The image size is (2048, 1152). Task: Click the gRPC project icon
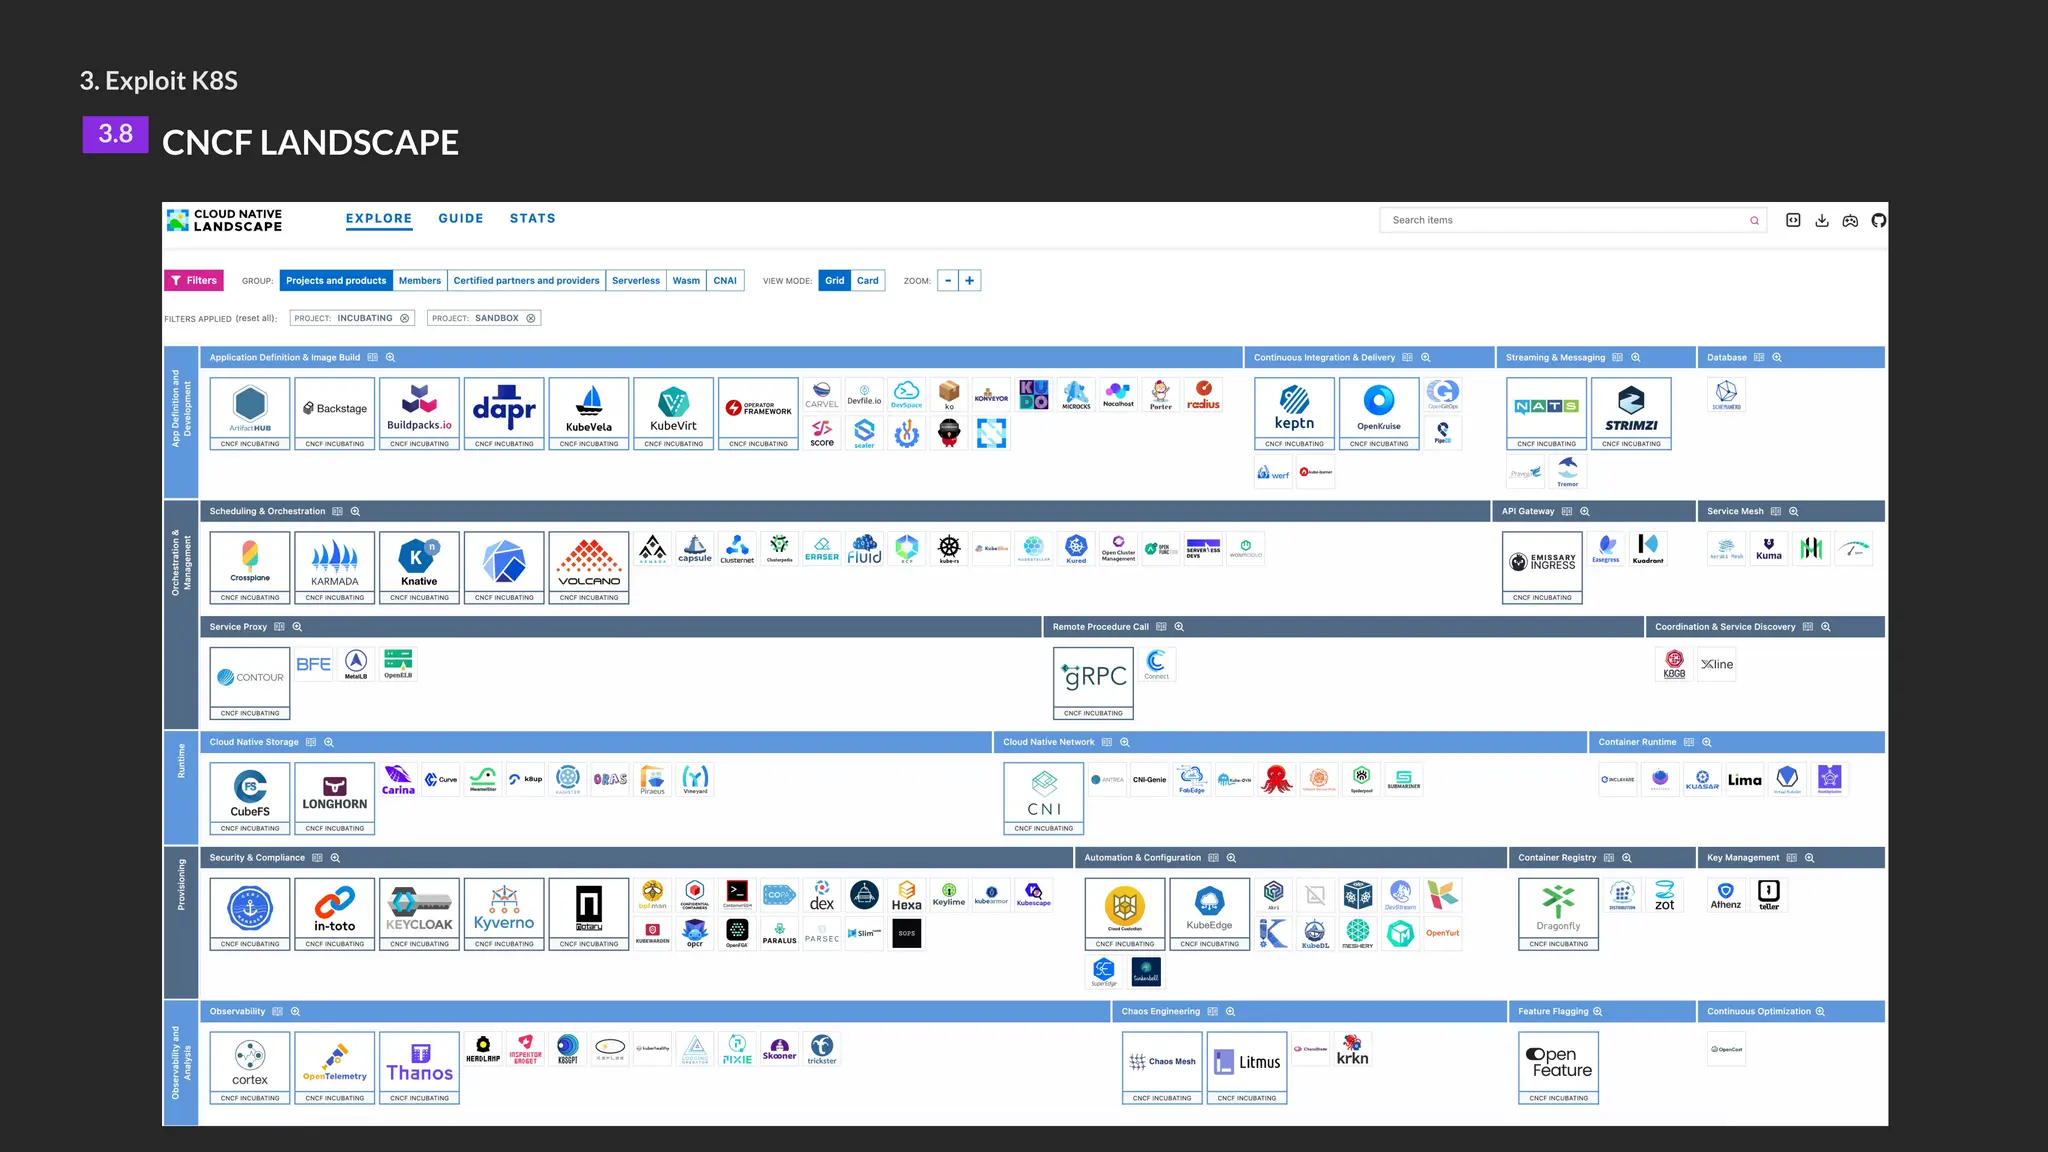click(x=1093, y=677)
